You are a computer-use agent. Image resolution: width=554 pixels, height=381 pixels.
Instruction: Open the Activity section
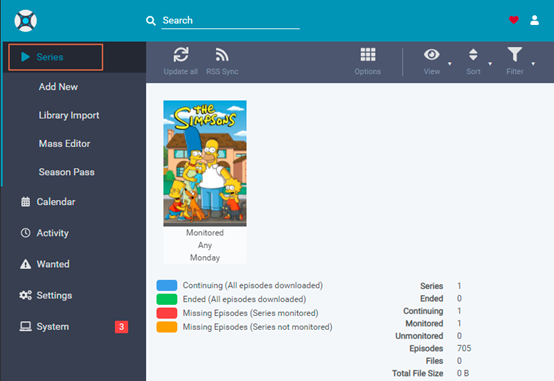[53, 233]
